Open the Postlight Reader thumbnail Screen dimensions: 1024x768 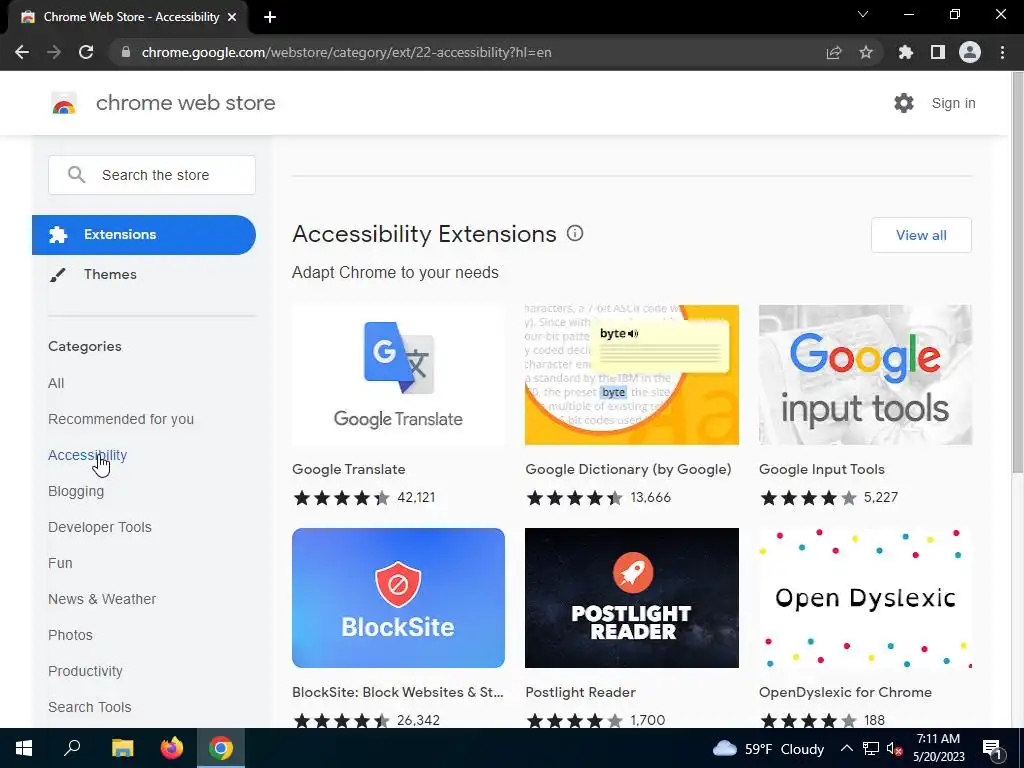(x=632, y=598)
